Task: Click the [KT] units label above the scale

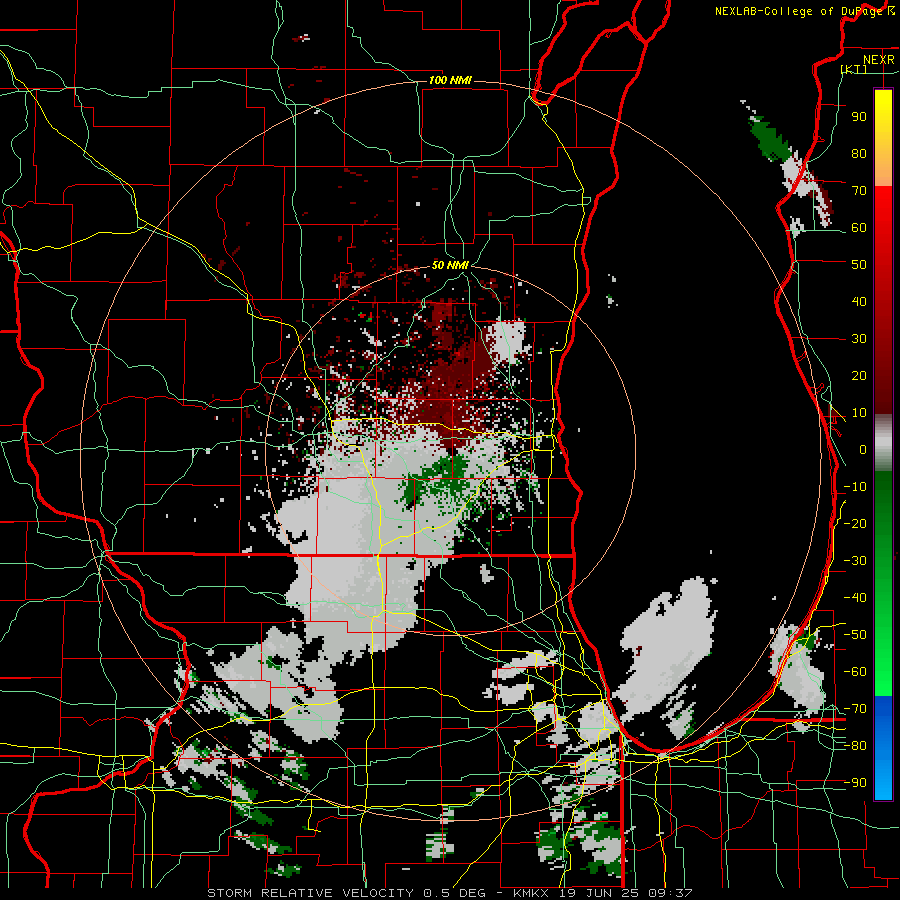Action: coord(854,69)
